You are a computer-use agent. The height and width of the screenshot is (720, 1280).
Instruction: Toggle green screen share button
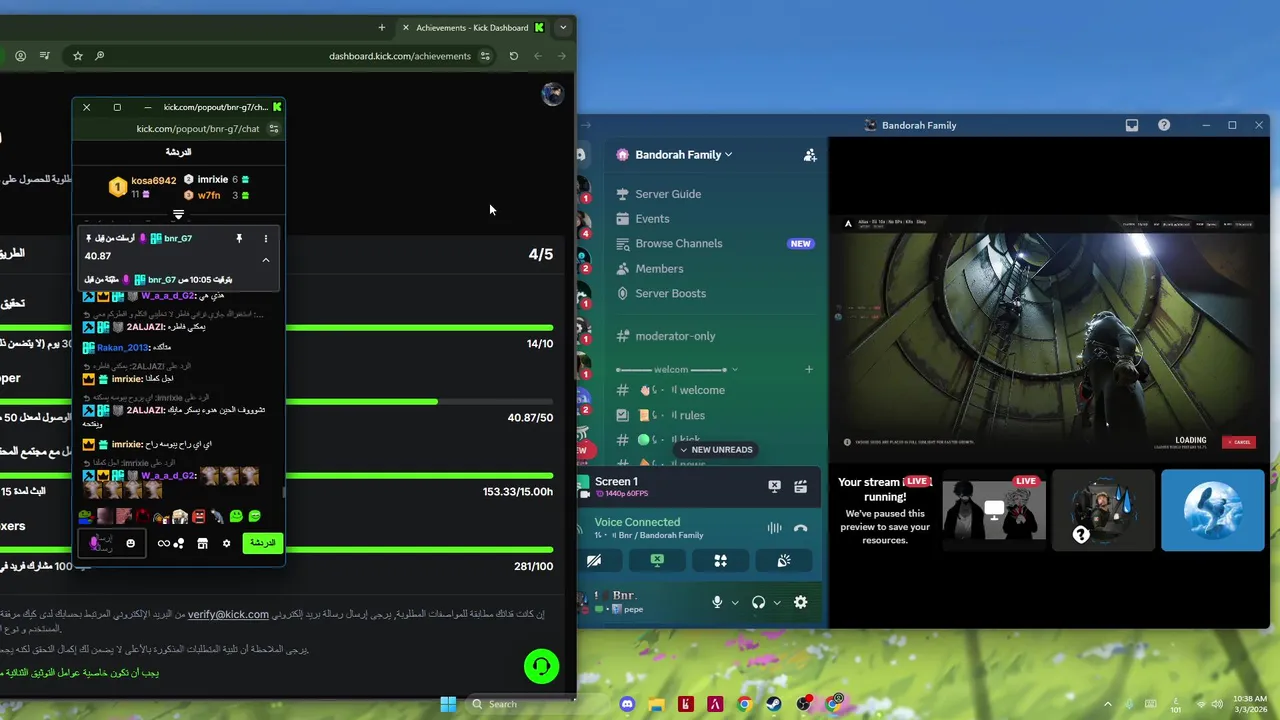(x=657, y=561)
